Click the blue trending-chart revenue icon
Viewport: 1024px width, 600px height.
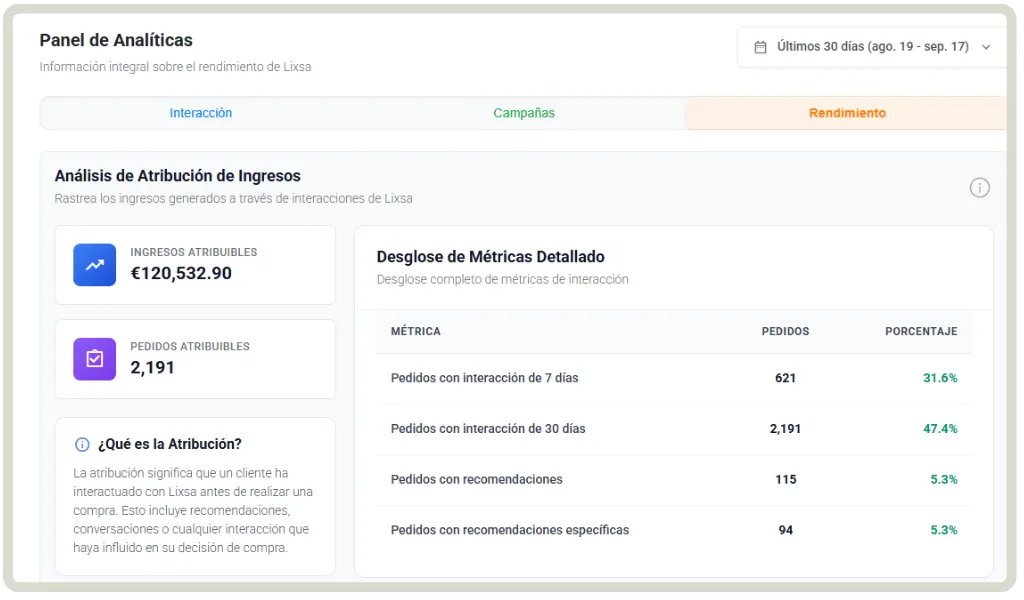click(x=93, y=265)
